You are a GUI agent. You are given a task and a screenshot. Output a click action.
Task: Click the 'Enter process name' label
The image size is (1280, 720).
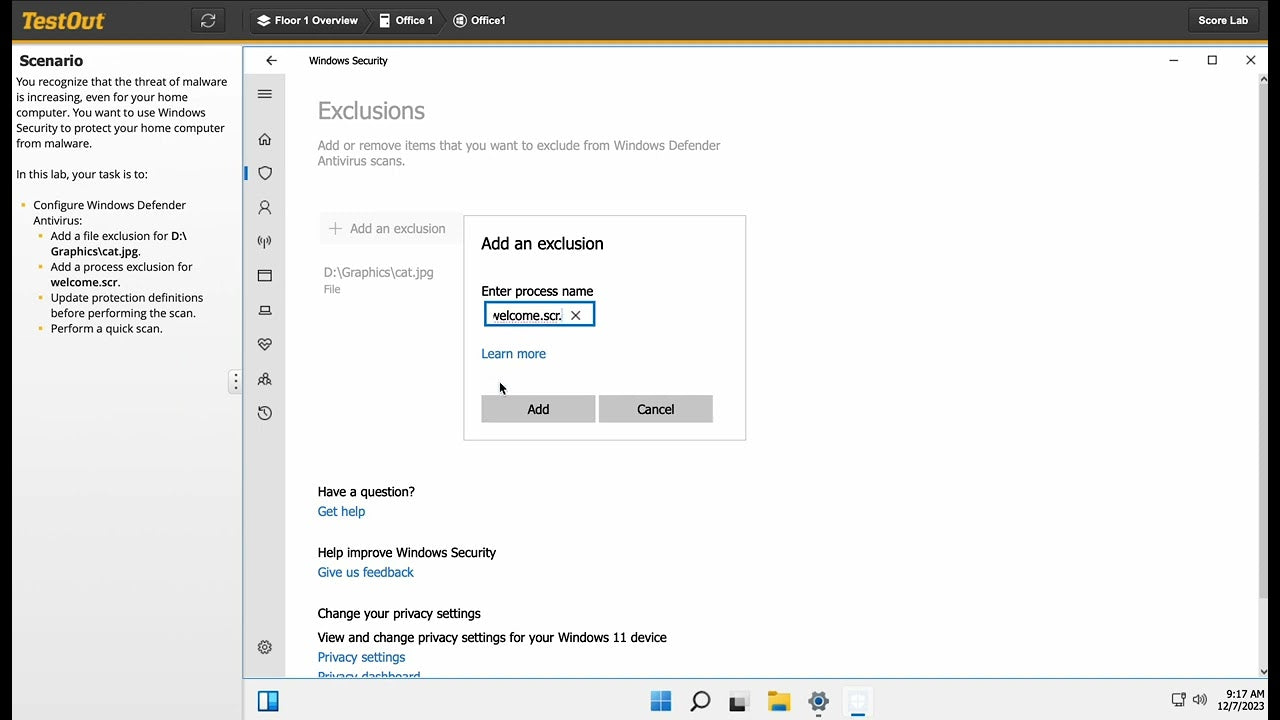click(x=537, y=291)
